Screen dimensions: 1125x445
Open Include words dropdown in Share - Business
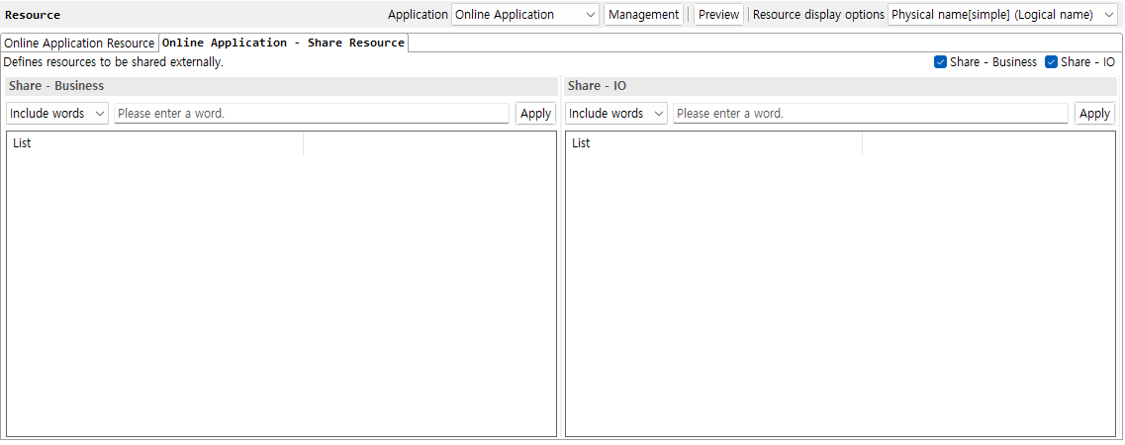coord(58,114)
